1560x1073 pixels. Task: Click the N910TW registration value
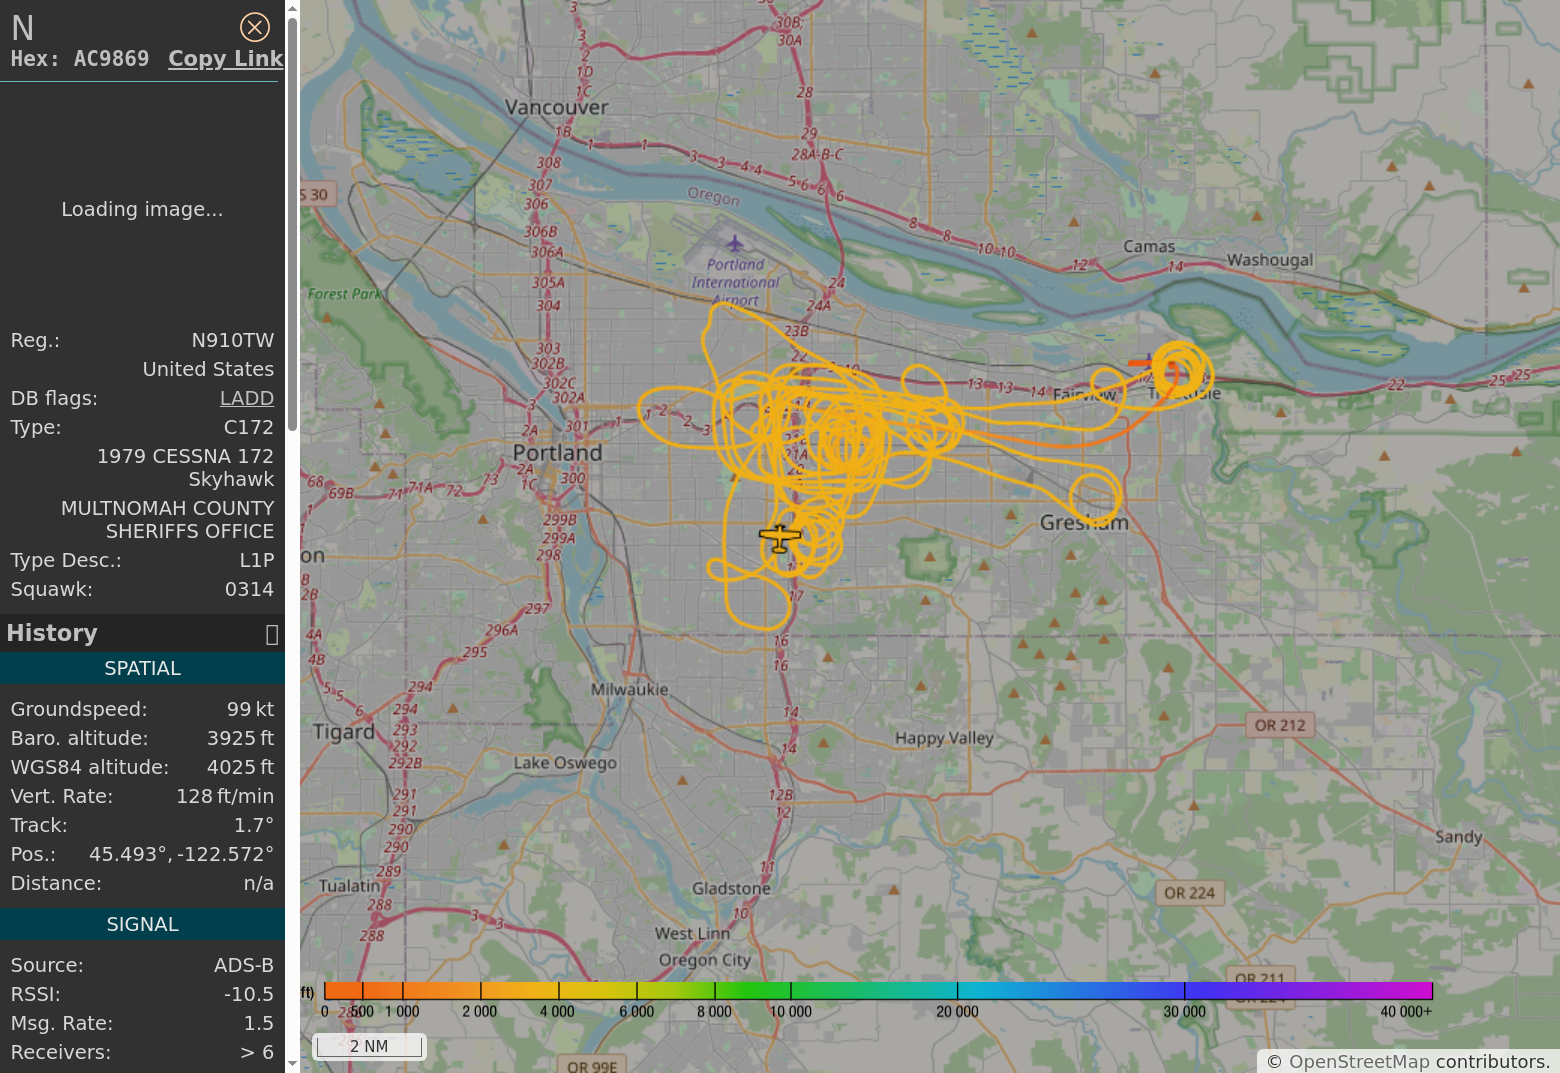pyautogui.click(x=232, y=340)
